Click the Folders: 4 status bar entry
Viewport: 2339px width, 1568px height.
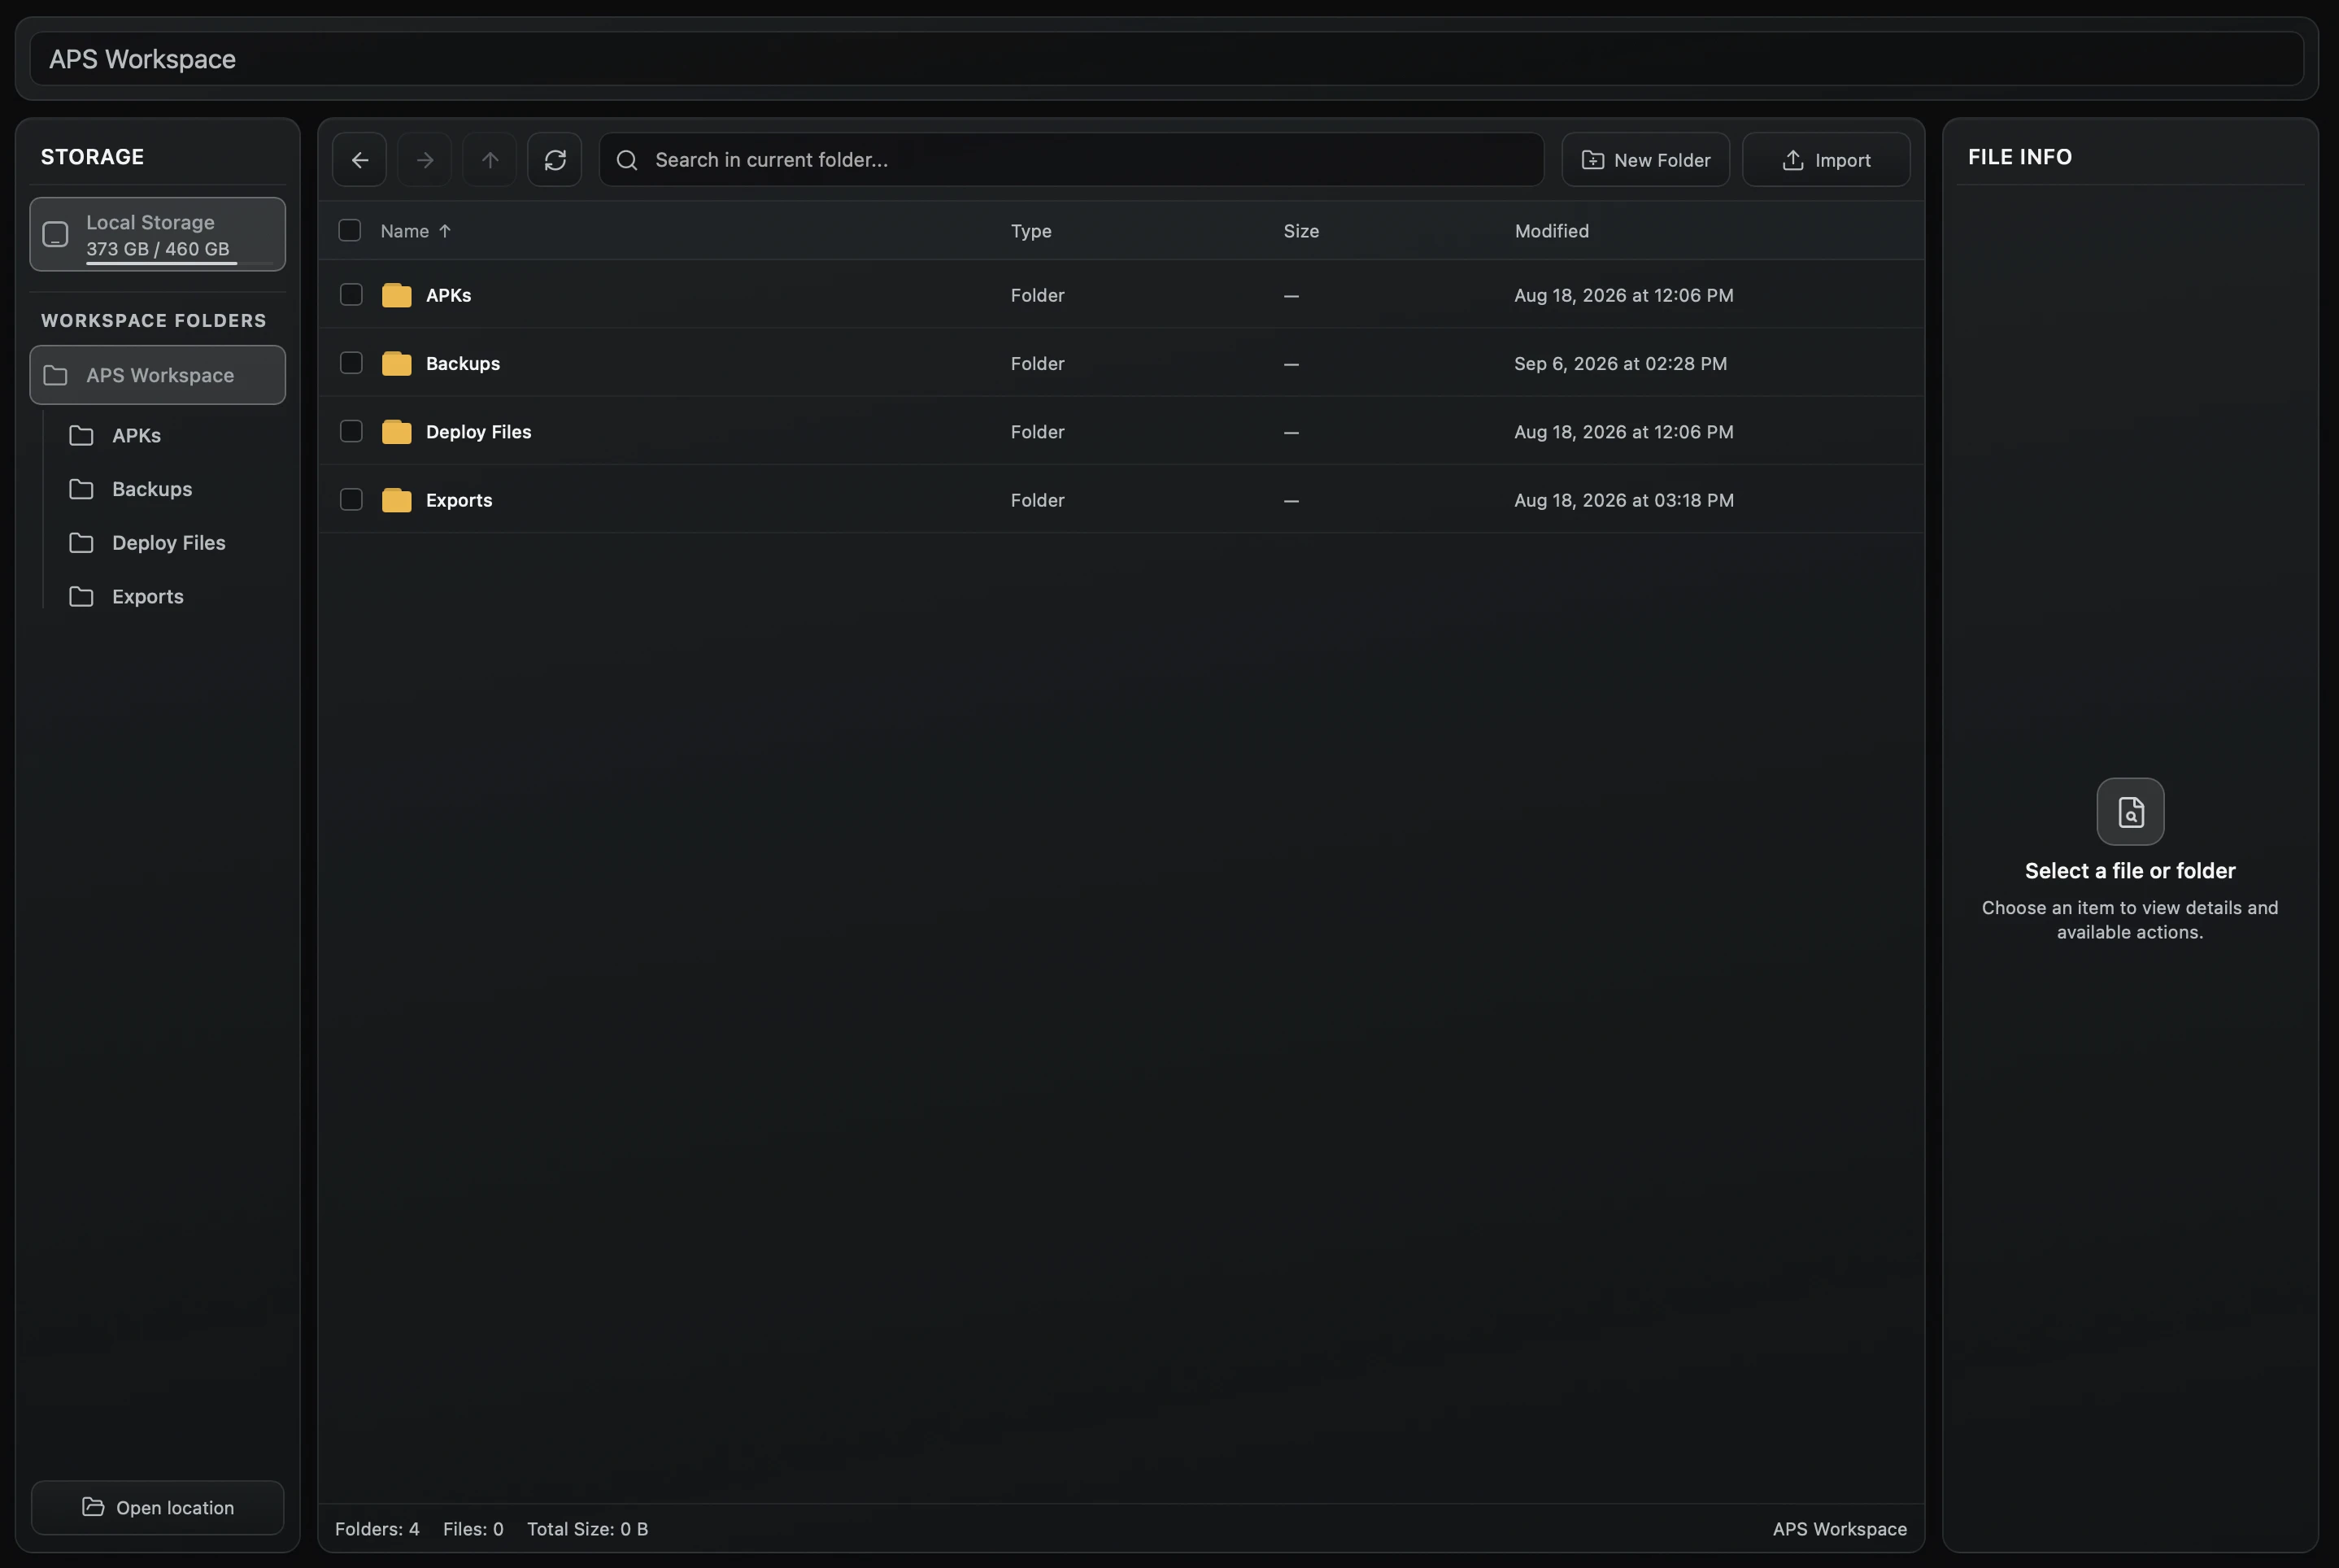[377, 1529]
